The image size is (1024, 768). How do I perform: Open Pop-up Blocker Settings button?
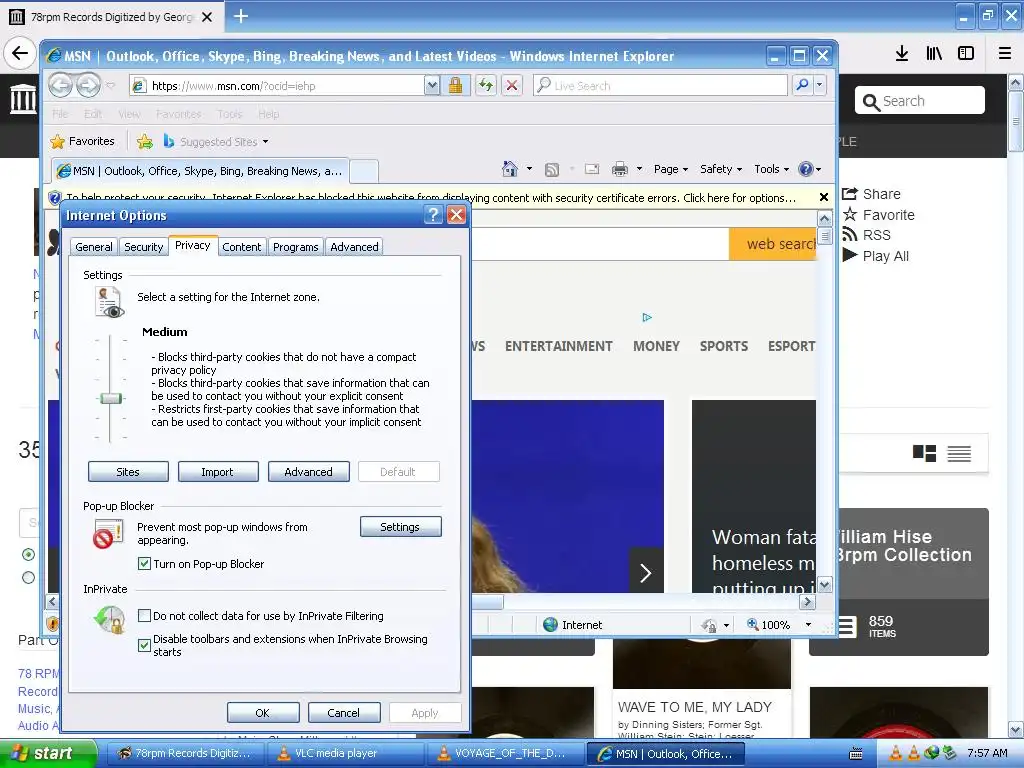(x=400, y=526)
